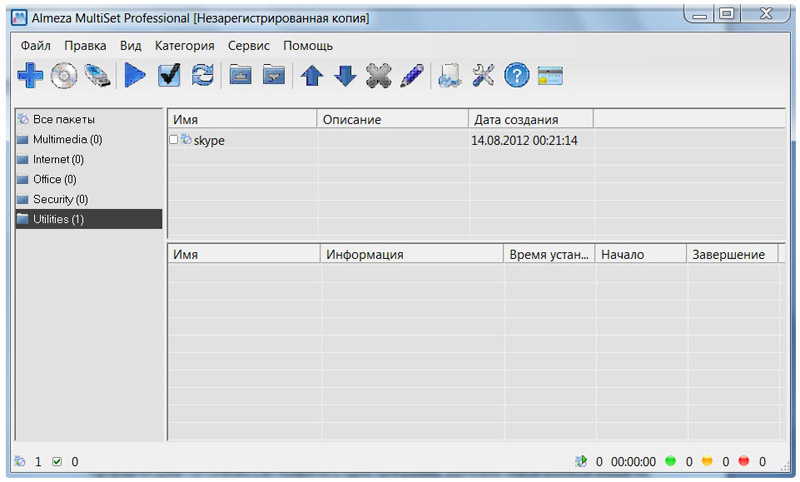
Task: Tick the skype package checkbox
Action: click(173, 140)
